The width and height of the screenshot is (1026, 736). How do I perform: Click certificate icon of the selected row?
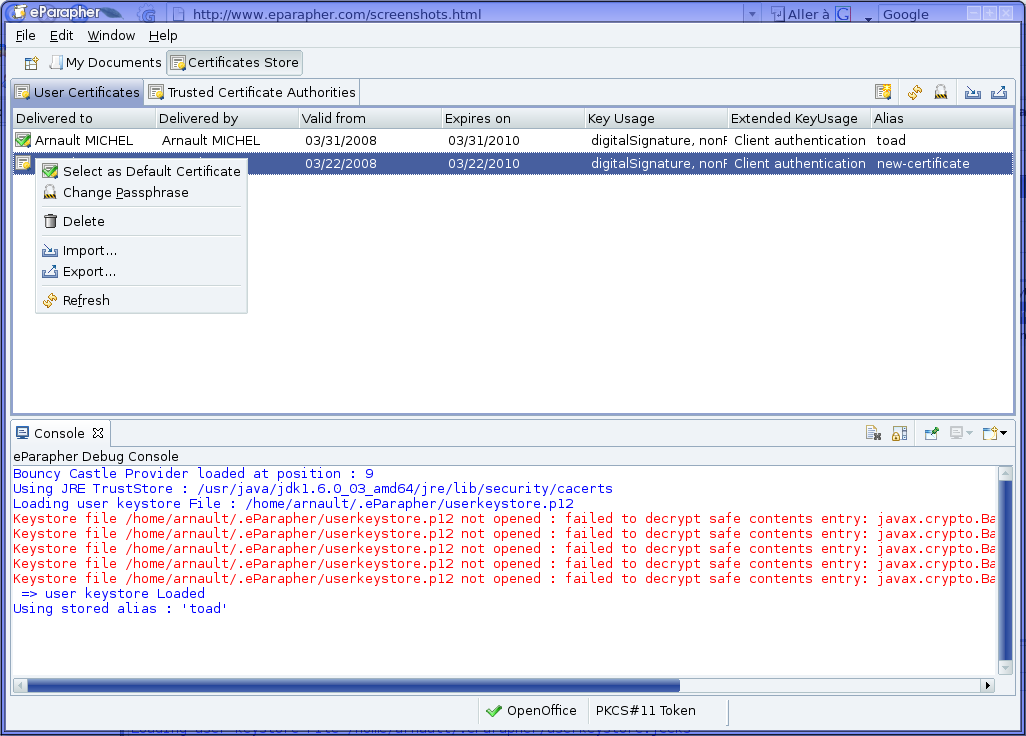(x=23, y=163)
